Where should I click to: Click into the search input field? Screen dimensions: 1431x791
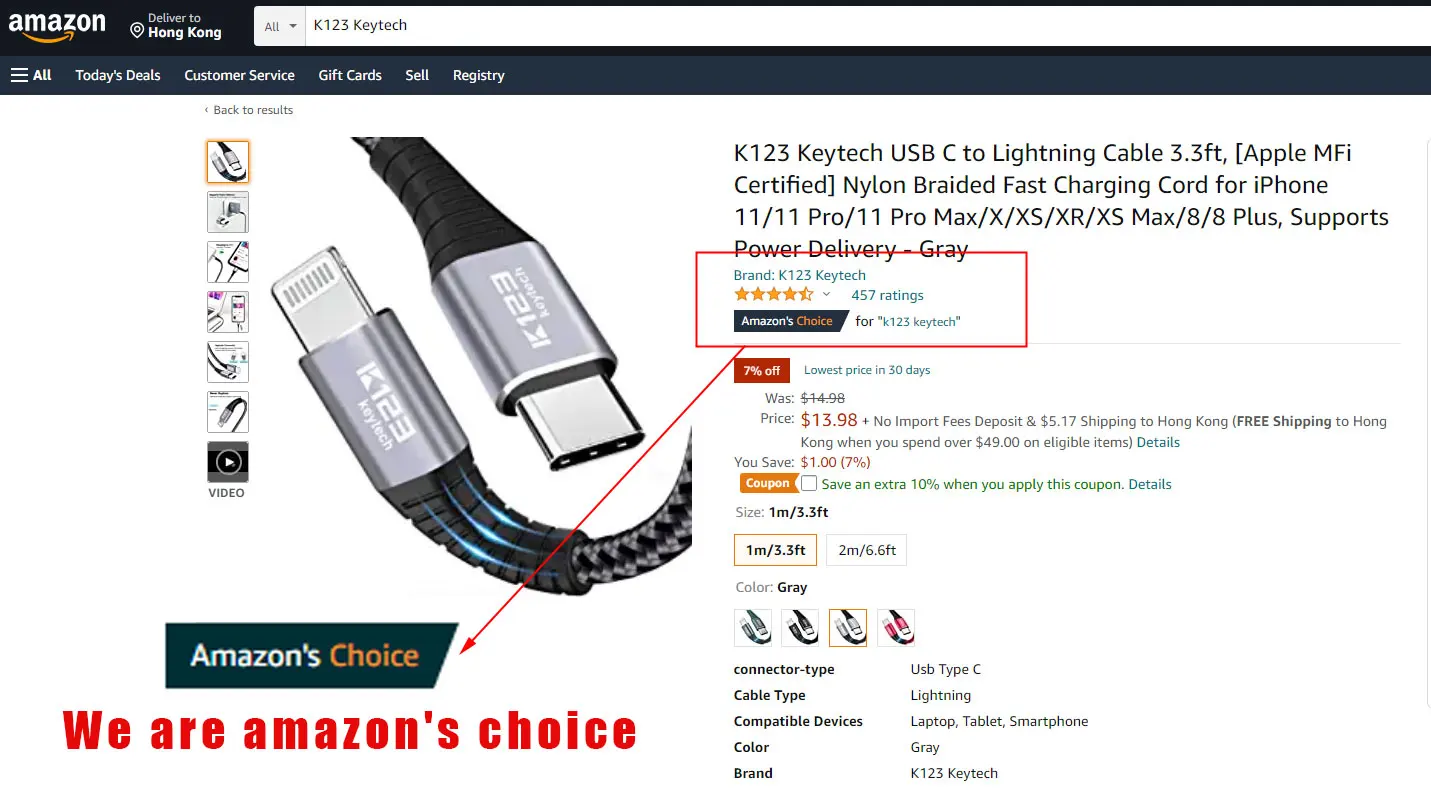(x=867, y=26)
